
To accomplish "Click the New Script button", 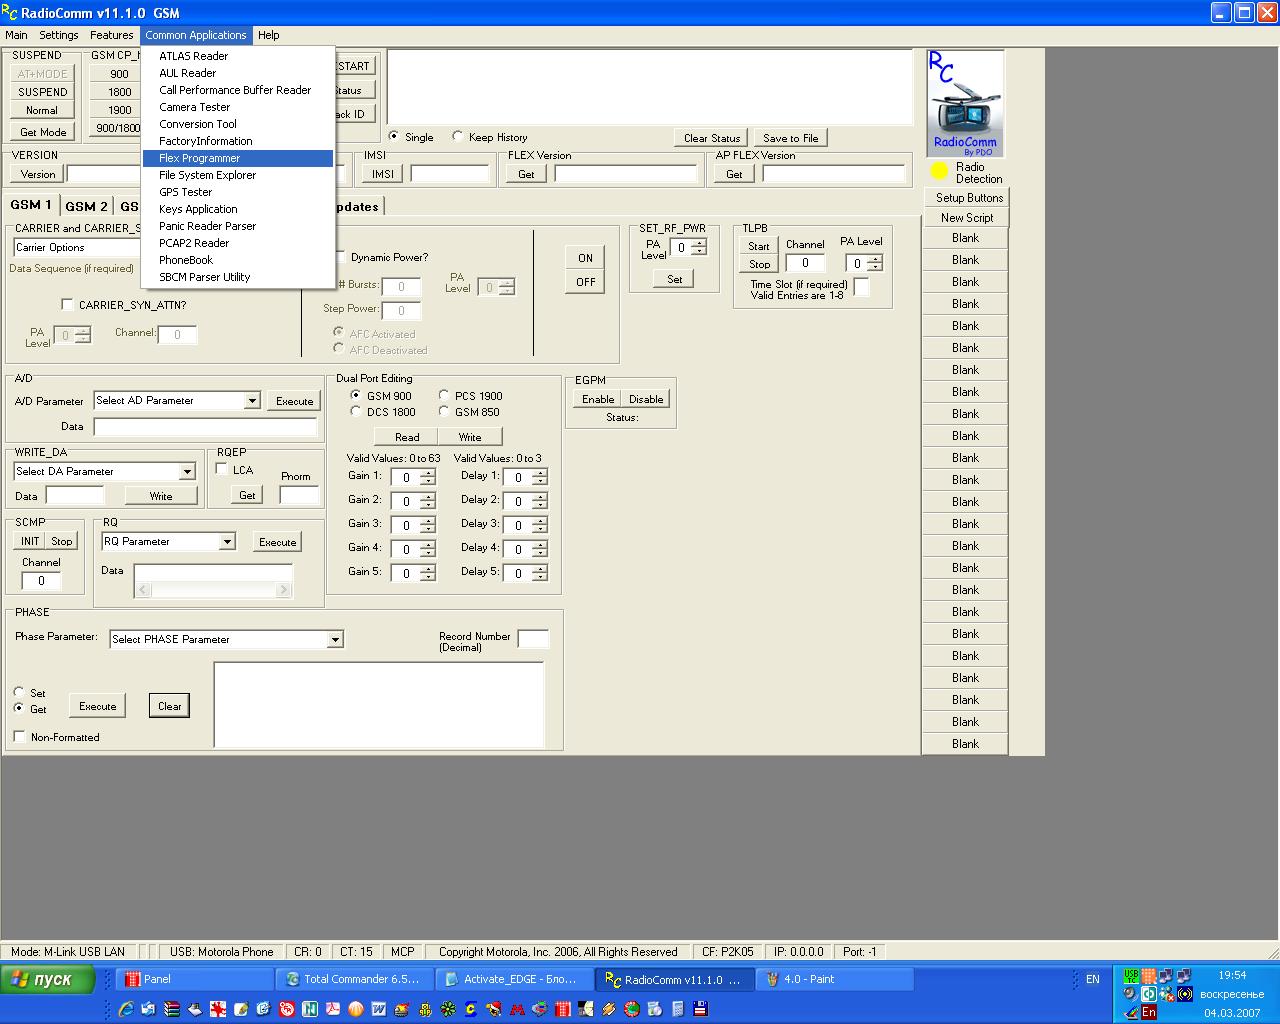I will pos(967,218).
